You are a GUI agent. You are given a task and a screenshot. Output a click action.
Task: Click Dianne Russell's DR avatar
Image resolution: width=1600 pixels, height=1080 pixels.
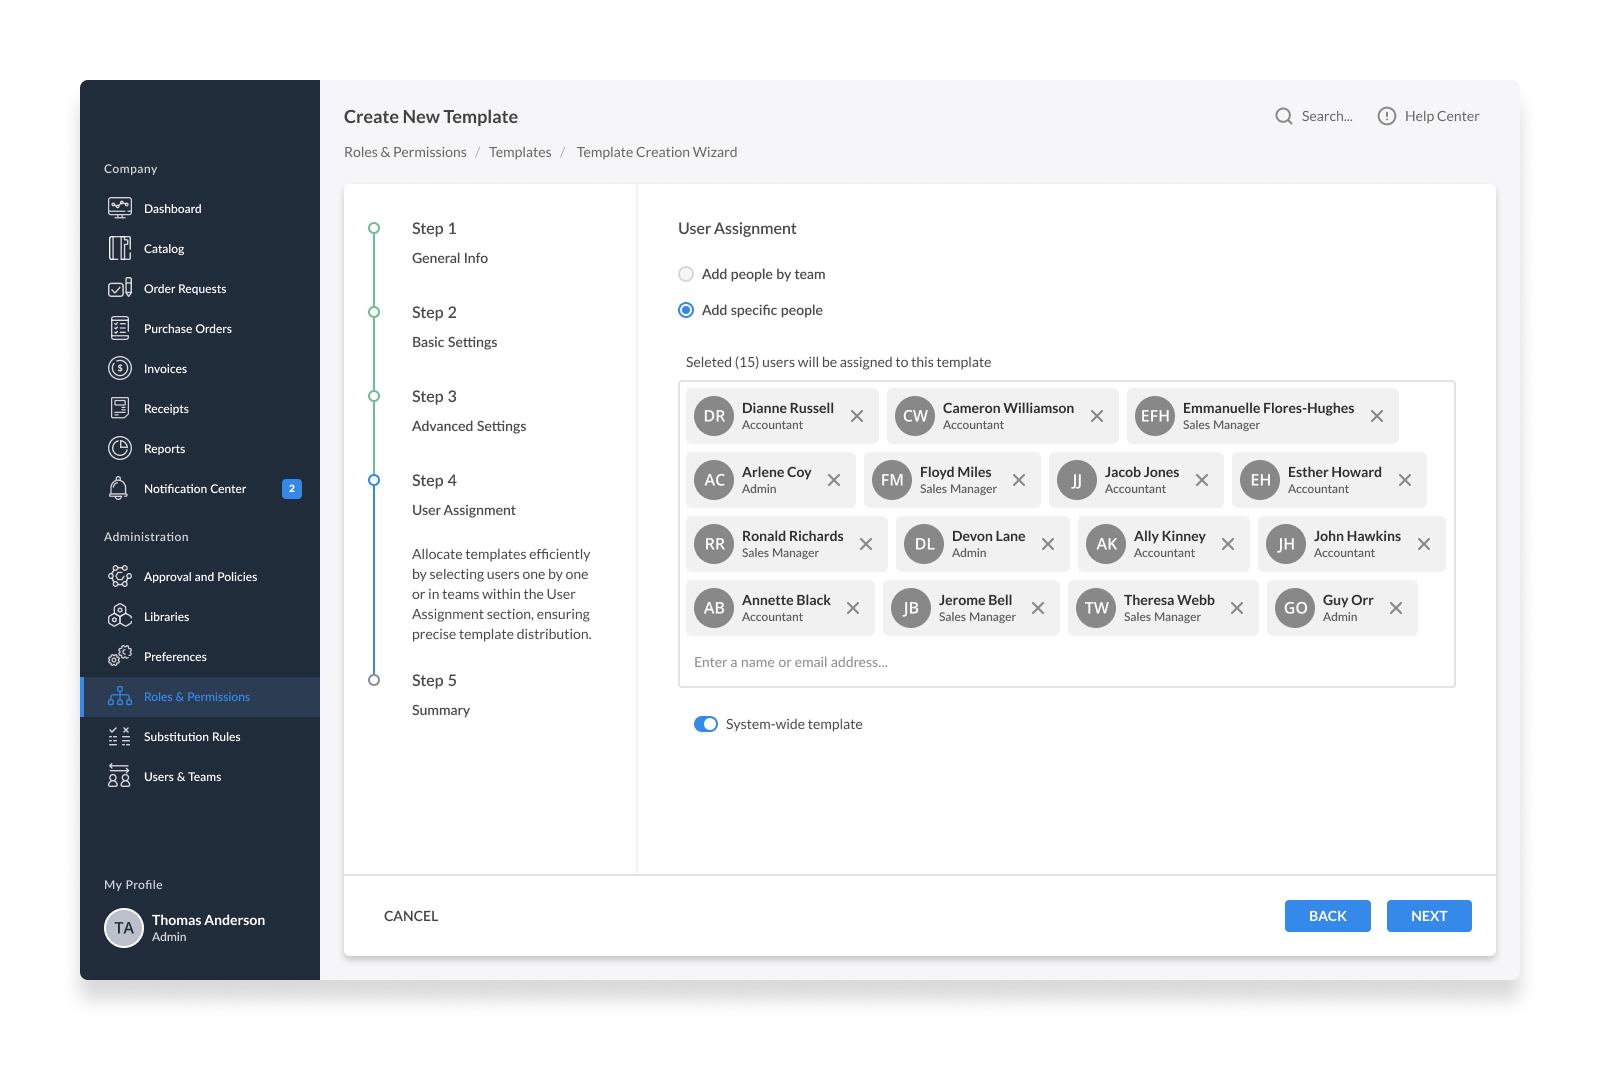pos(714,416)
